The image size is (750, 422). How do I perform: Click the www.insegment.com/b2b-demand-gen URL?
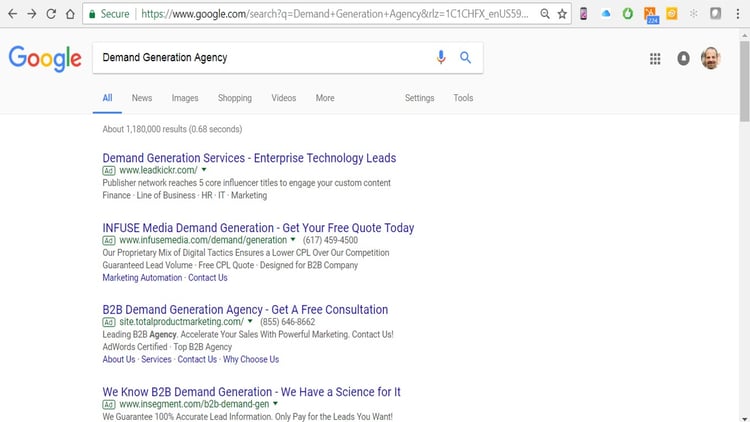point(194,404)
